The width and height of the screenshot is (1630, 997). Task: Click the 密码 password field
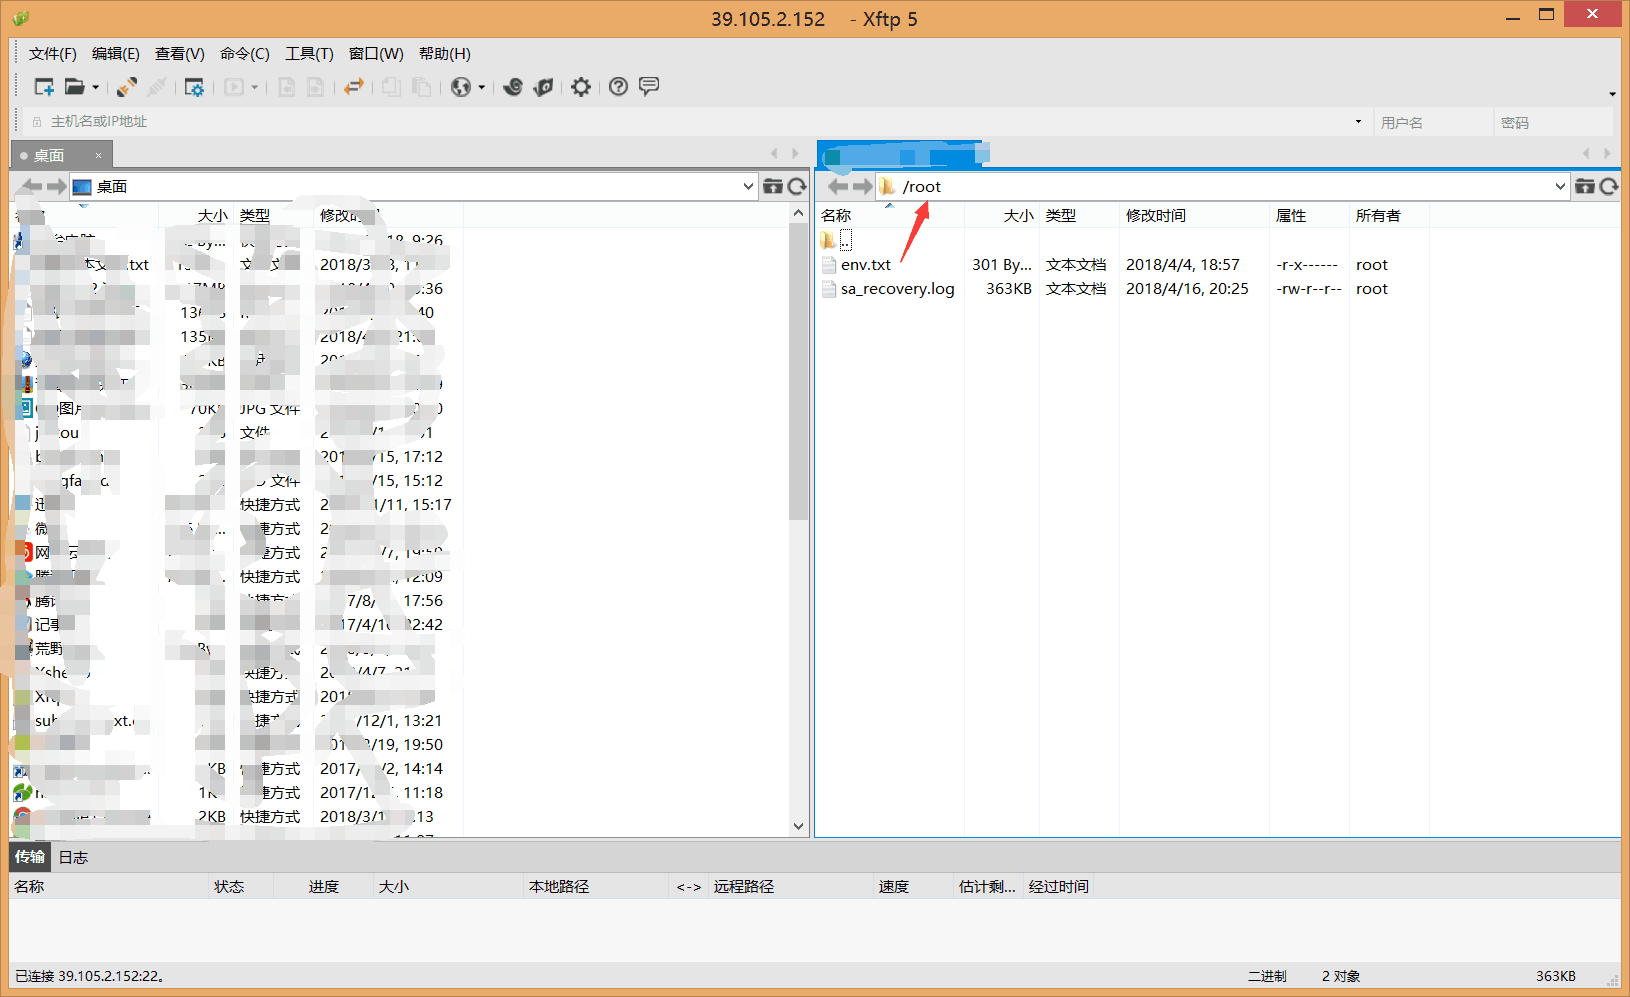coord(1554,122)
